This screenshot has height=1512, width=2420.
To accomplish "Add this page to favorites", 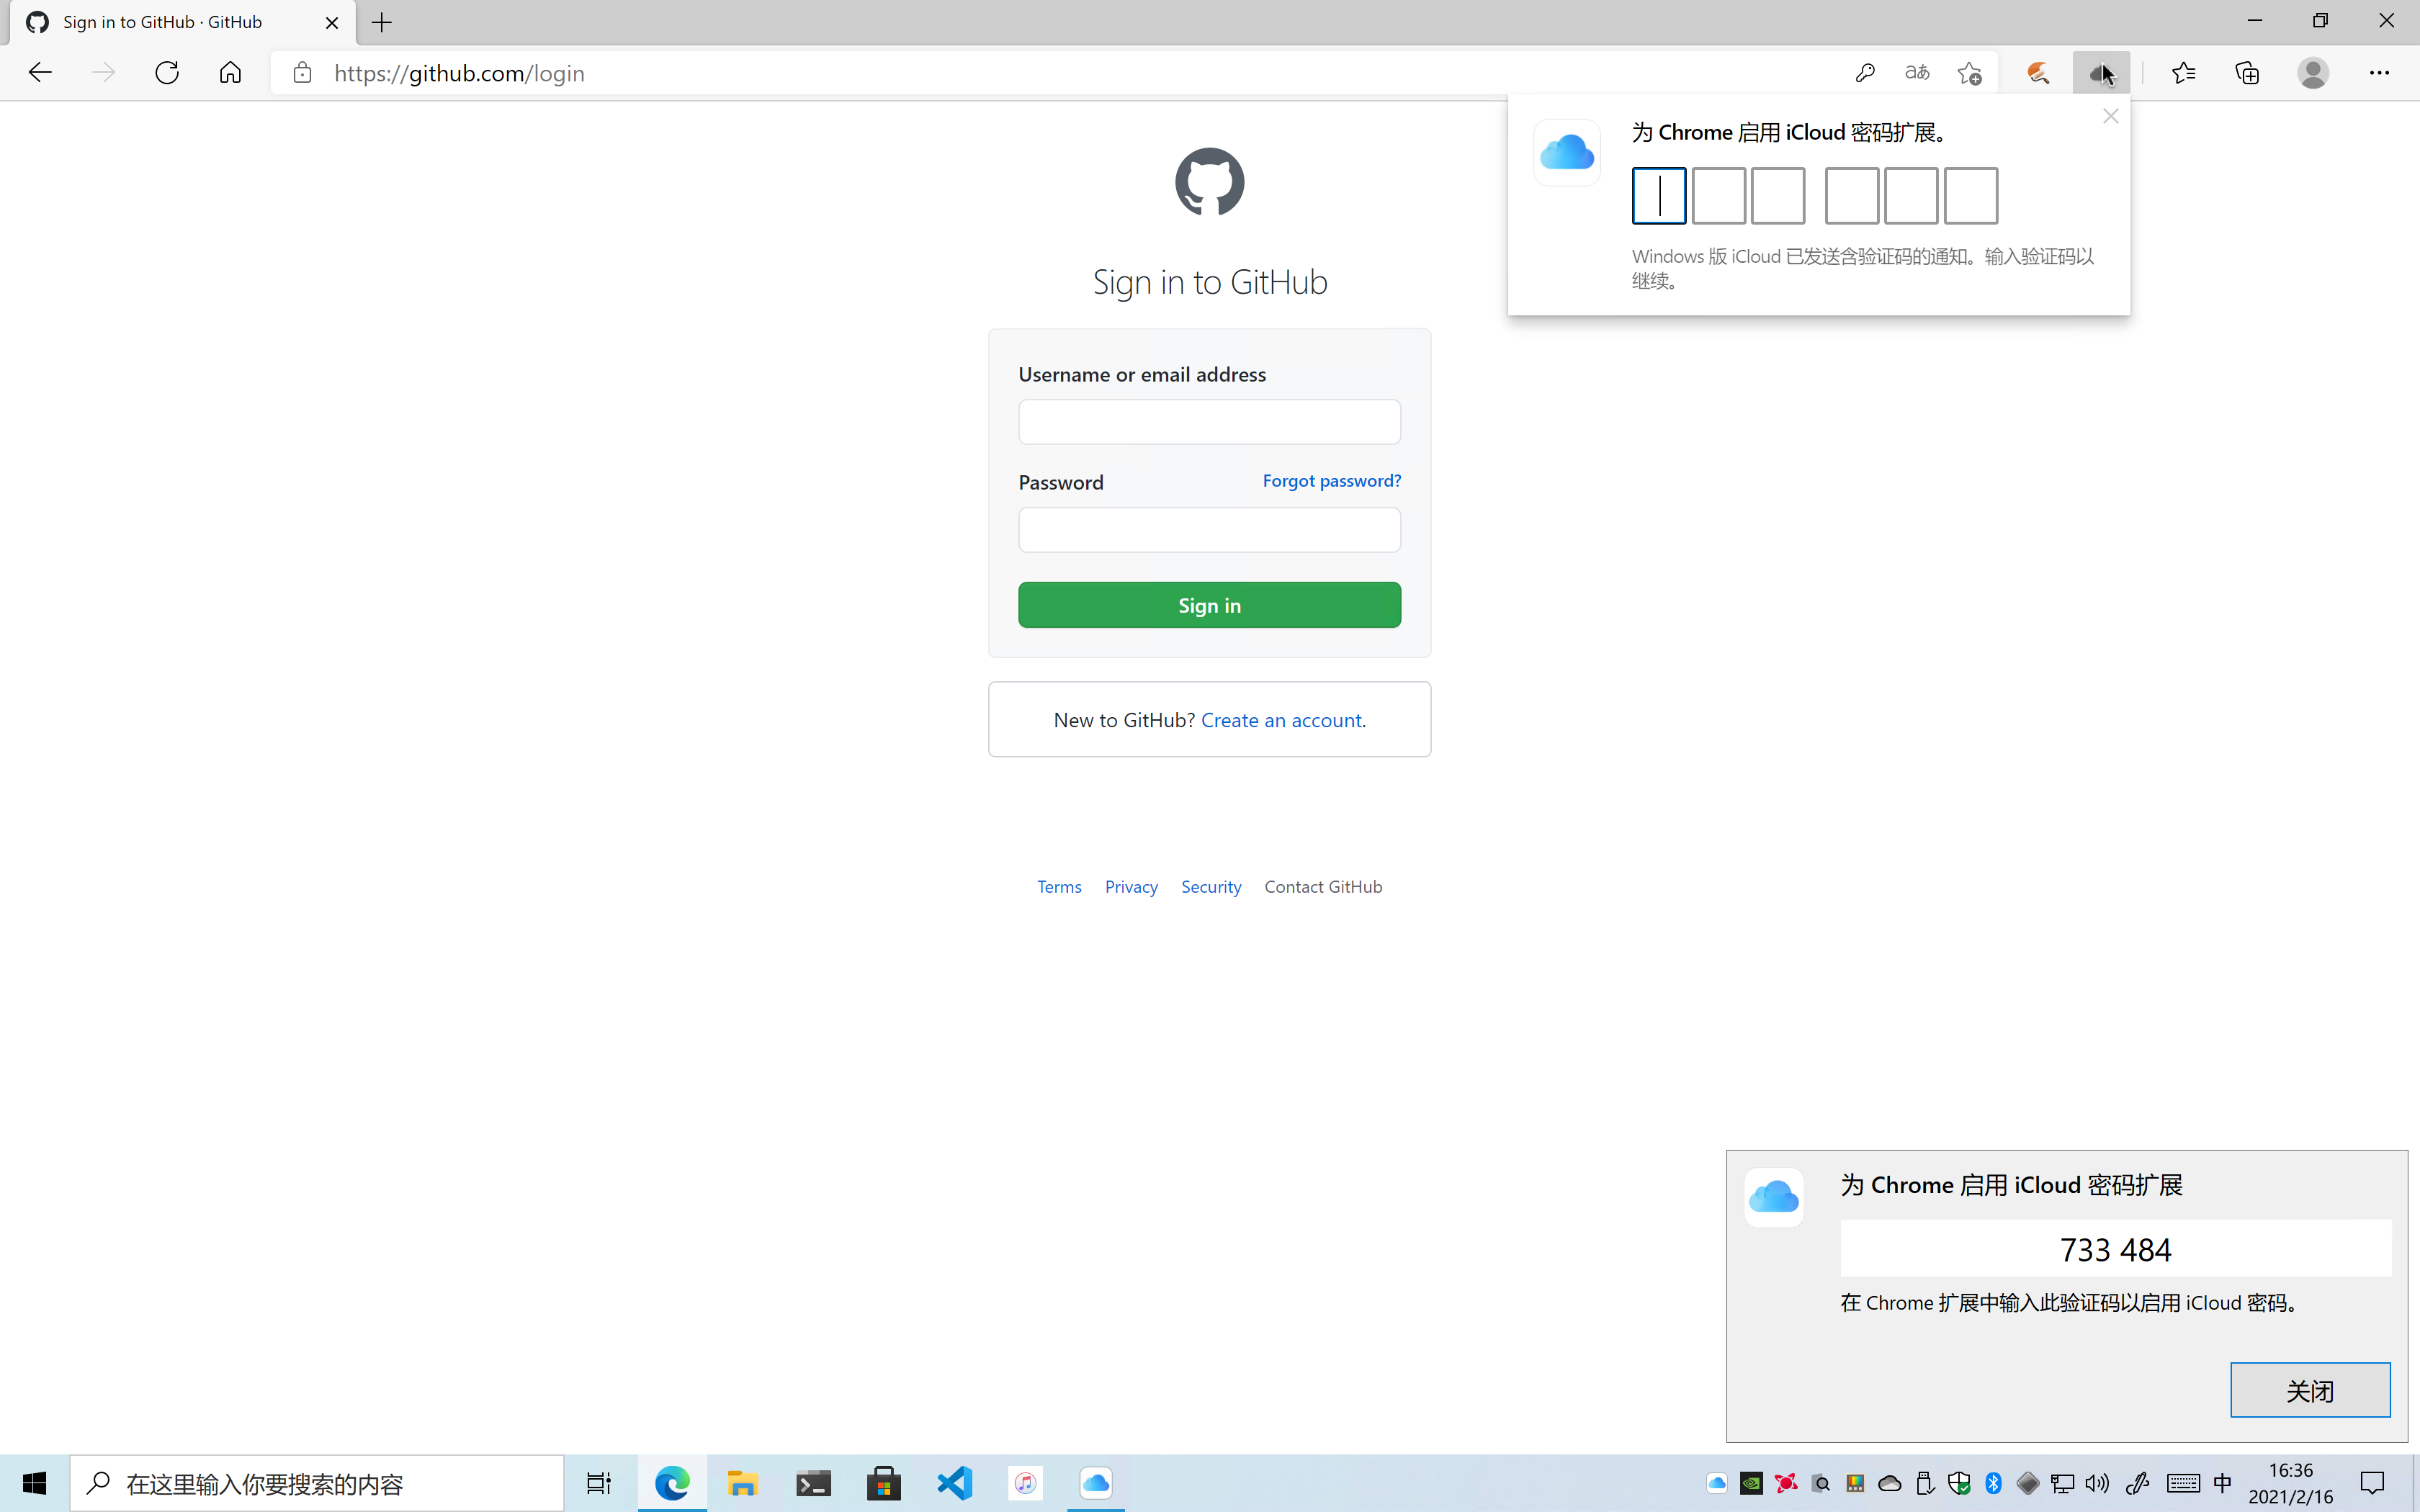I will [x=1970, y=73].
